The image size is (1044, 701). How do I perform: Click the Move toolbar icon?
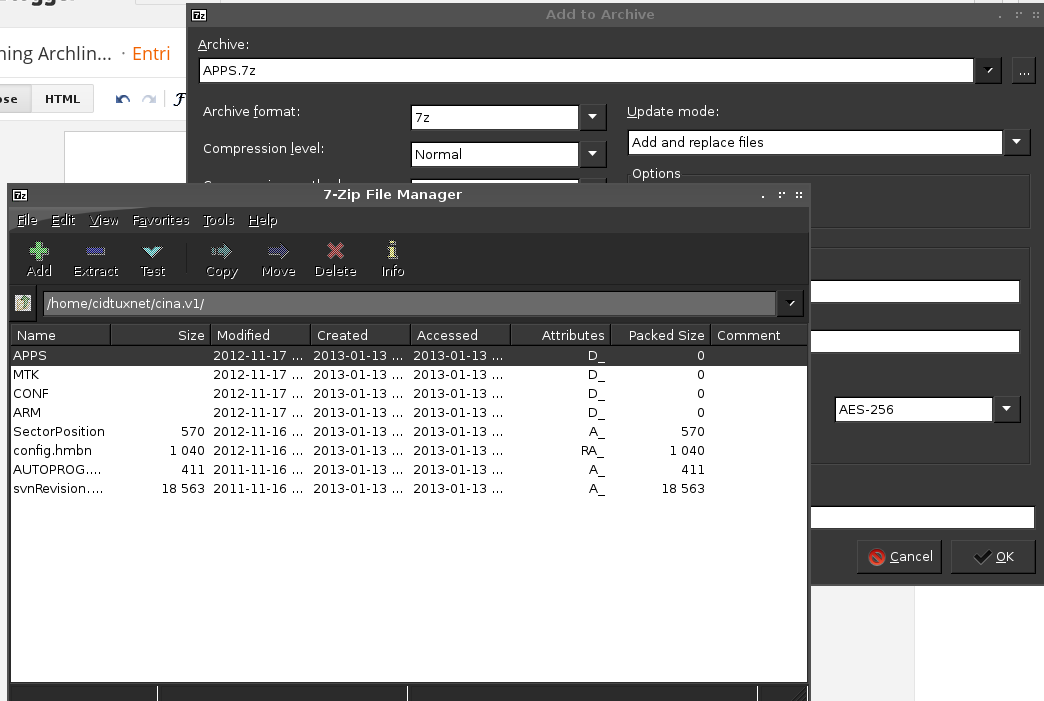click(x=278, y=251)
